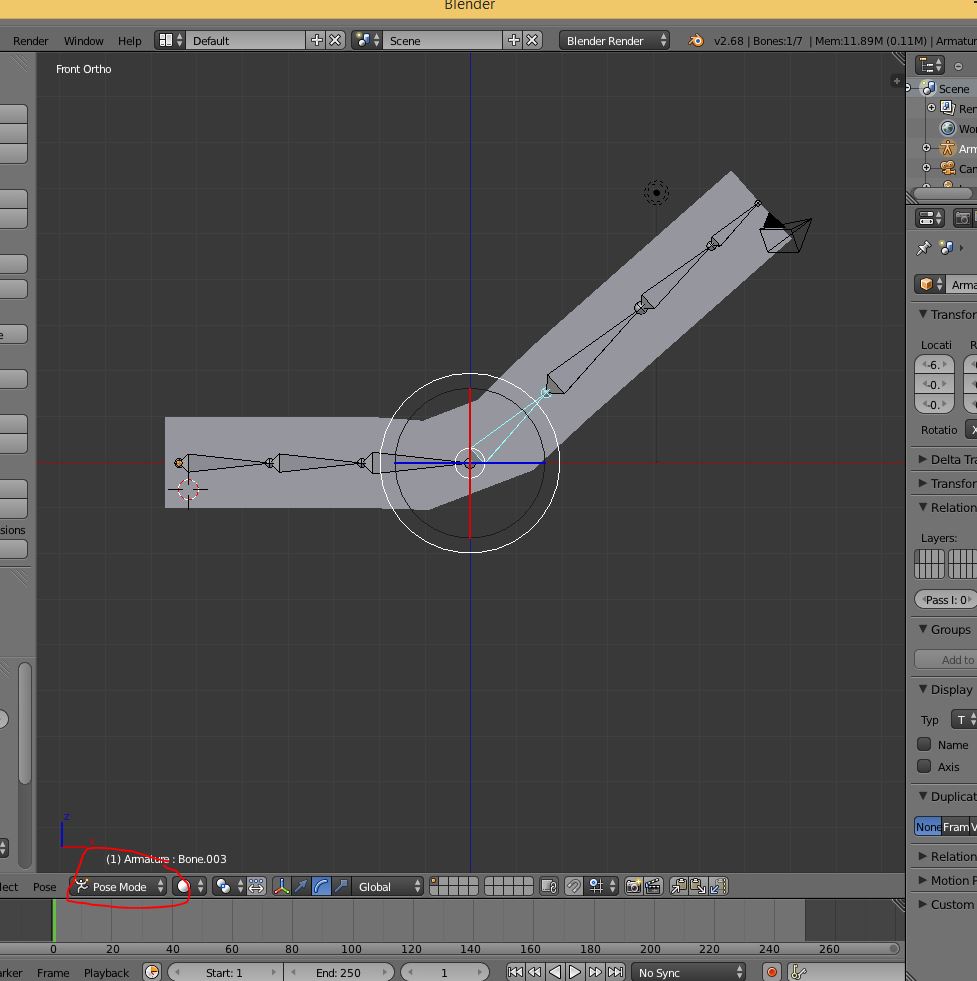Open the Render menu
977x981 pixels.
[x=30, y=40]
